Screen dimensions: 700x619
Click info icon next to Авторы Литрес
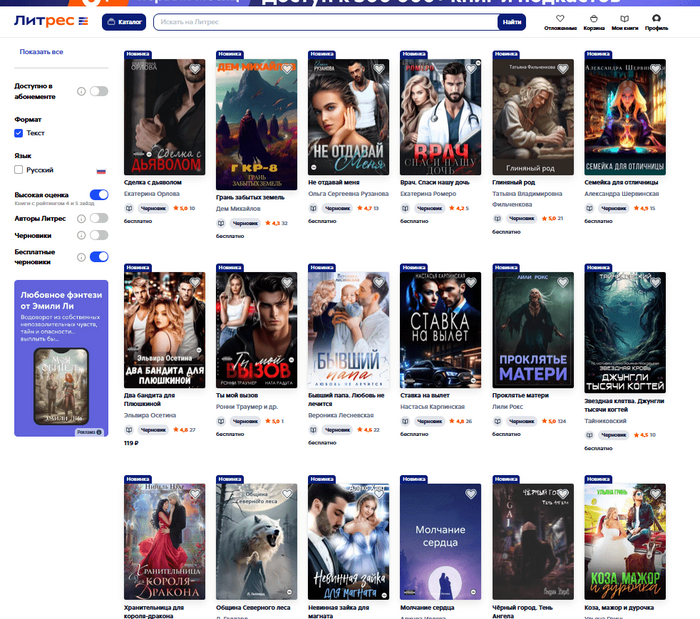click(81, 219)
